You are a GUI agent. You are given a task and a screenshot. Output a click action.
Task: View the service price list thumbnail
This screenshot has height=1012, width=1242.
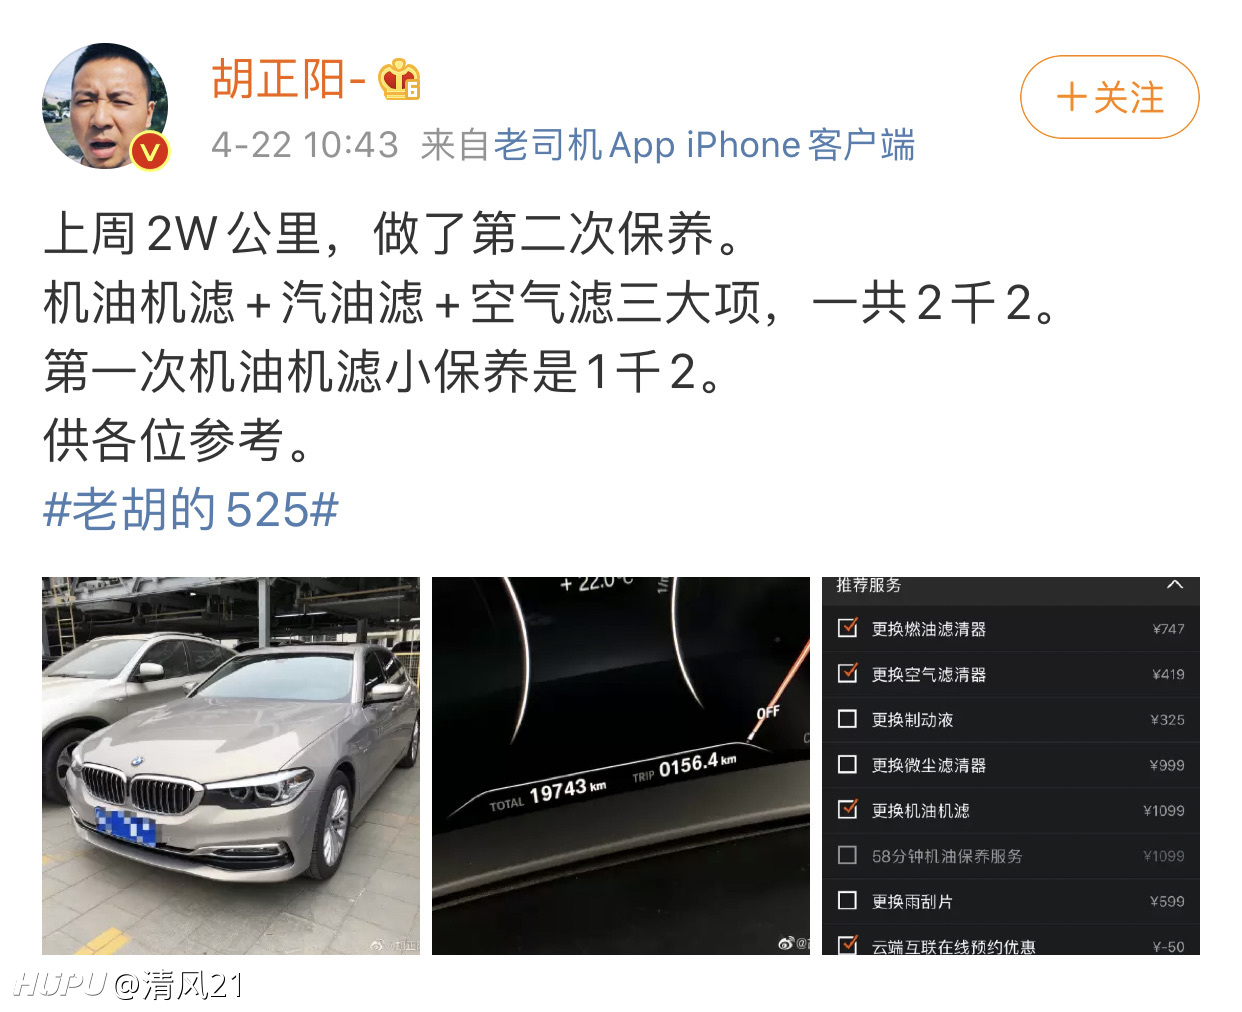click(x=1011, y=766)
